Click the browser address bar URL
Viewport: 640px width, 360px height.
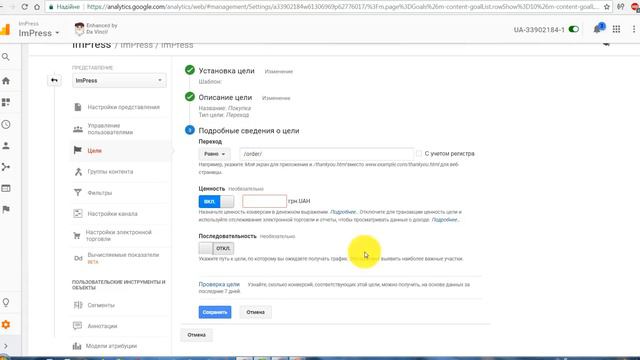click(x=343, y=7)
